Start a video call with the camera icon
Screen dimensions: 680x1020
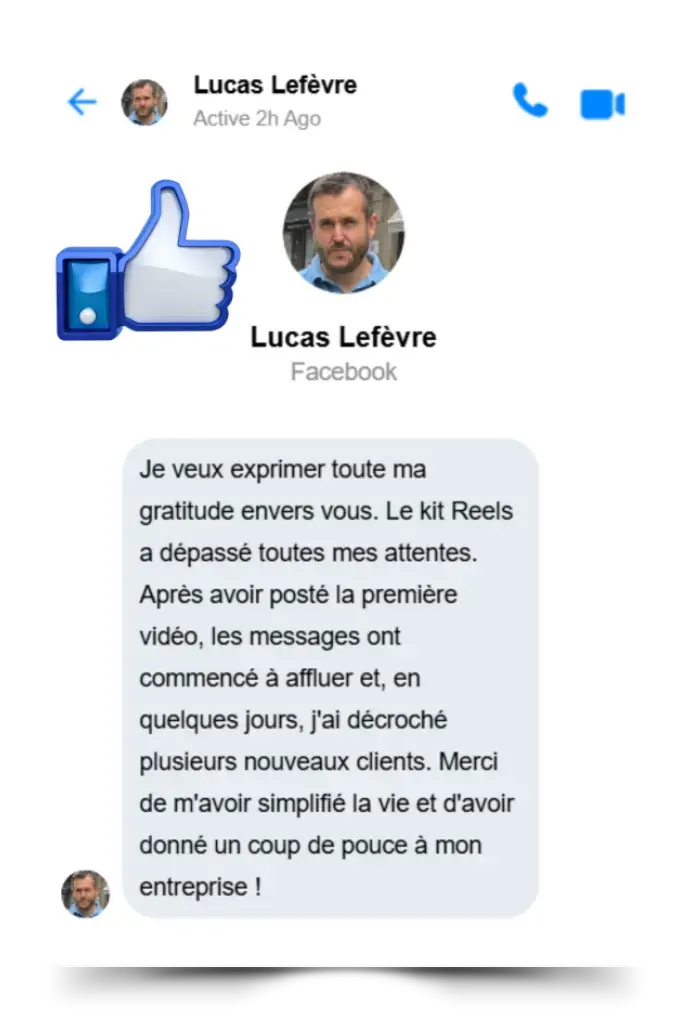pos(602,104)
